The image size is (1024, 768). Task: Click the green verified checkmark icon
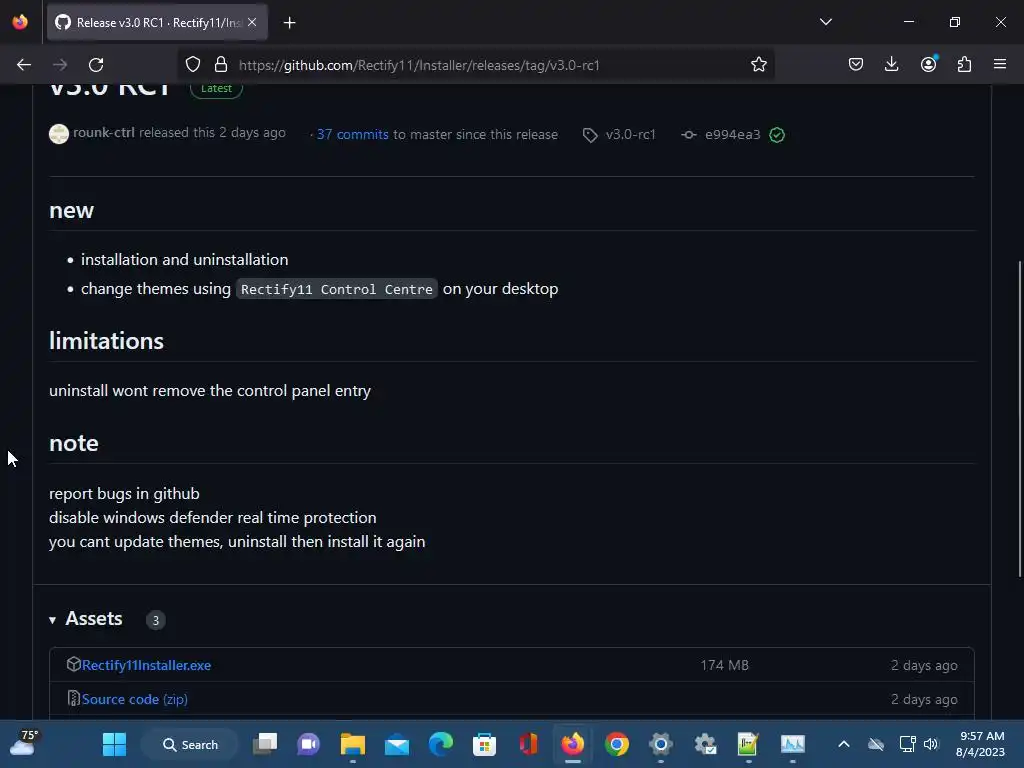(x=776, y=135)
